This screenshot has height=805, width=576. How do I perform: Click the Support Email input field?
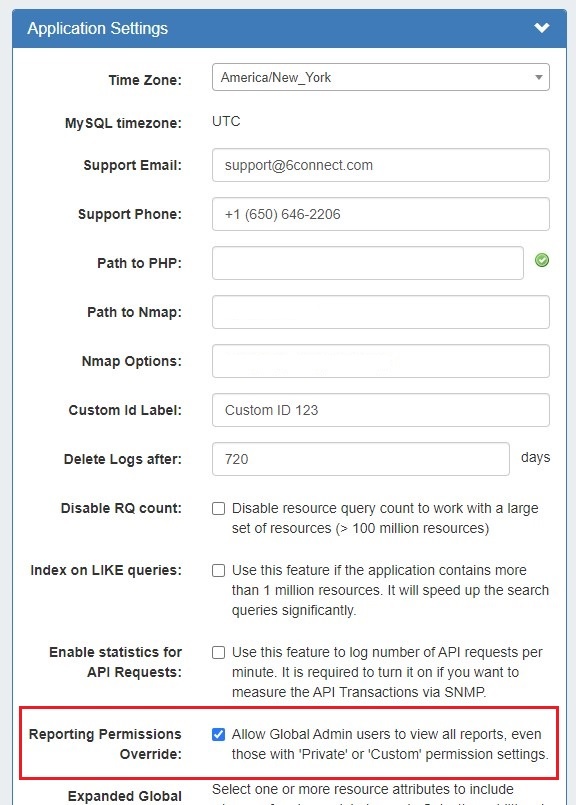click(x=380, y=165)
